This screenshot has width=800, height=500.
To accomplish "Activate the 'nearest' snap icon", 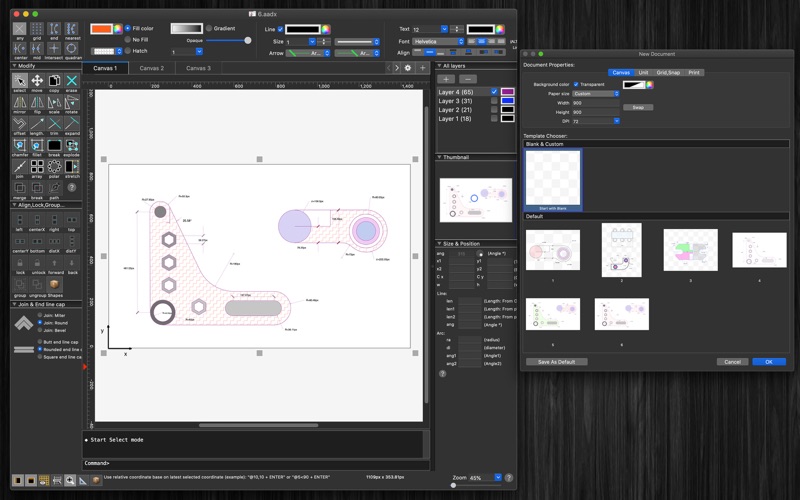I will pos(71,29).
